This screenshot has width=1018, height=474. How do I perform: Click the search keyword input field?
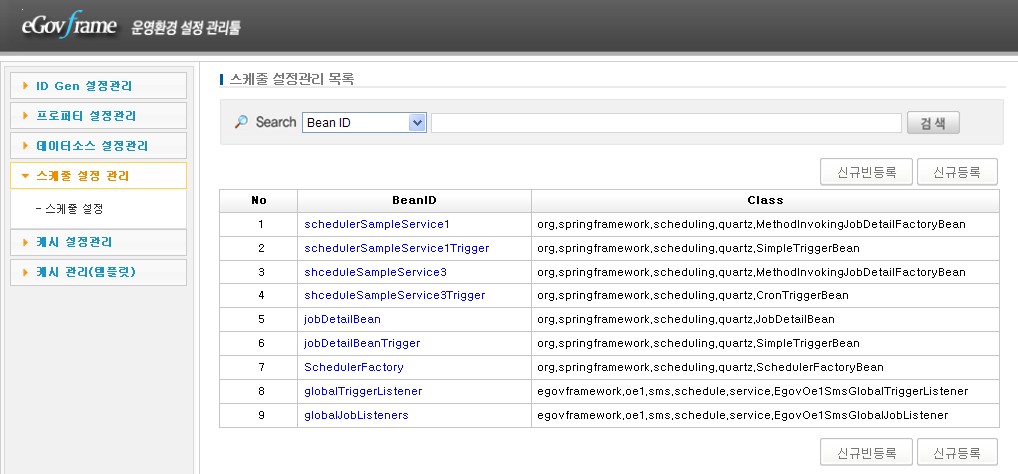(665, 122)
